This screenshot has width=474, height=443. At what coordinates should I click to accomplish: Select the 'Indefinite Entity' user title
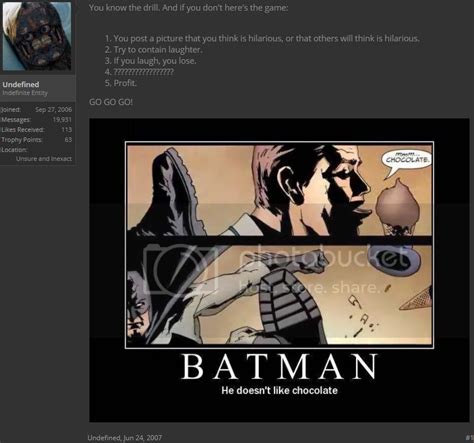[25, 93]
